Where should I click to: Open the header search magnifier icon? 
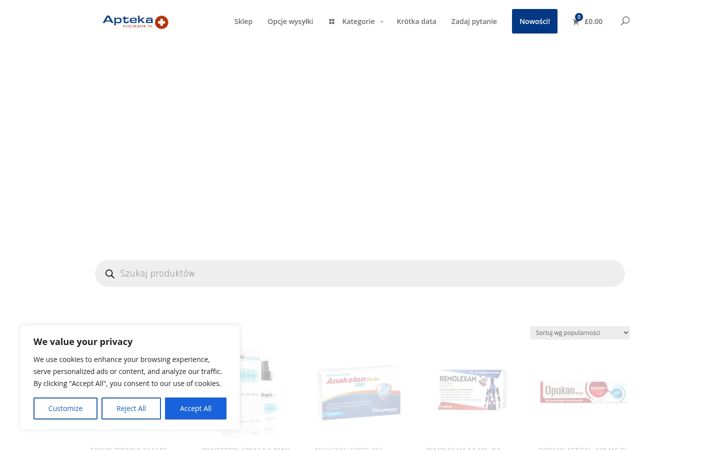coord(625,21)
